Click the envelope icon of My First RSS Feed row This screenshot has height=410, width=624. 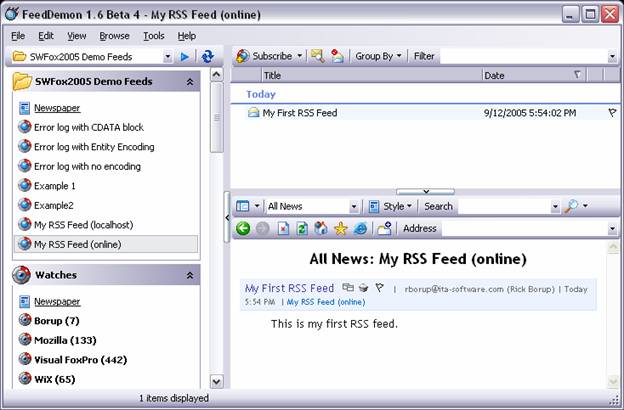pos(253,113)
